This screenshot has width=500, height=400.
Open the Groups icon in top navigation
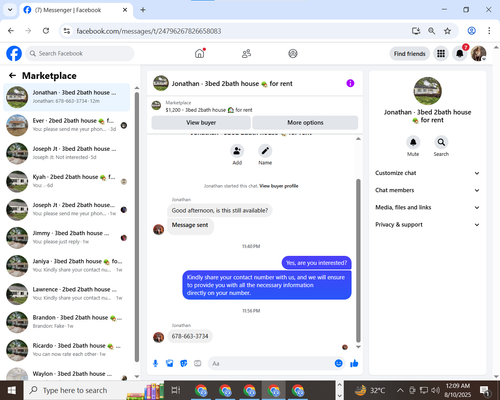293,53
